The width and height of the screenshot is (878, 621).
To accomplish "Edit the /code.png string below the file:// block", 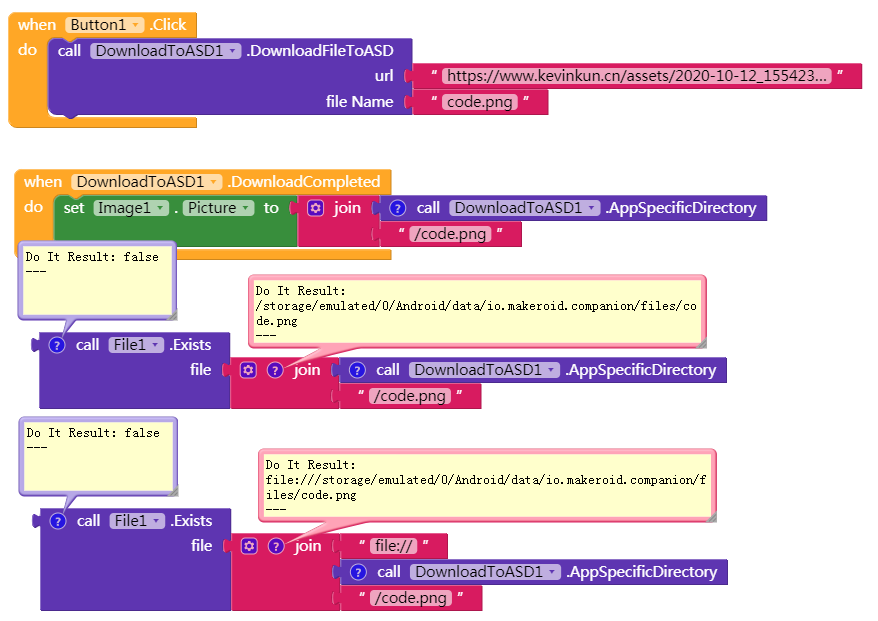I will pos(411,598).
